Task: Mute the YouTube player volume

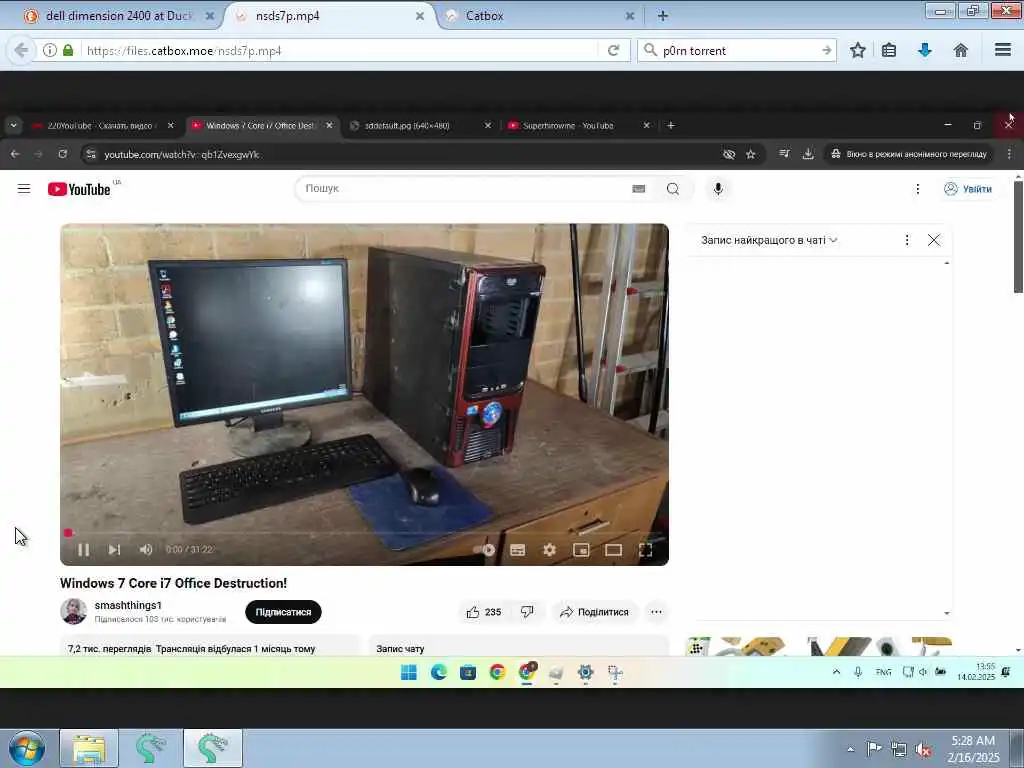Action: coord(146,550)
